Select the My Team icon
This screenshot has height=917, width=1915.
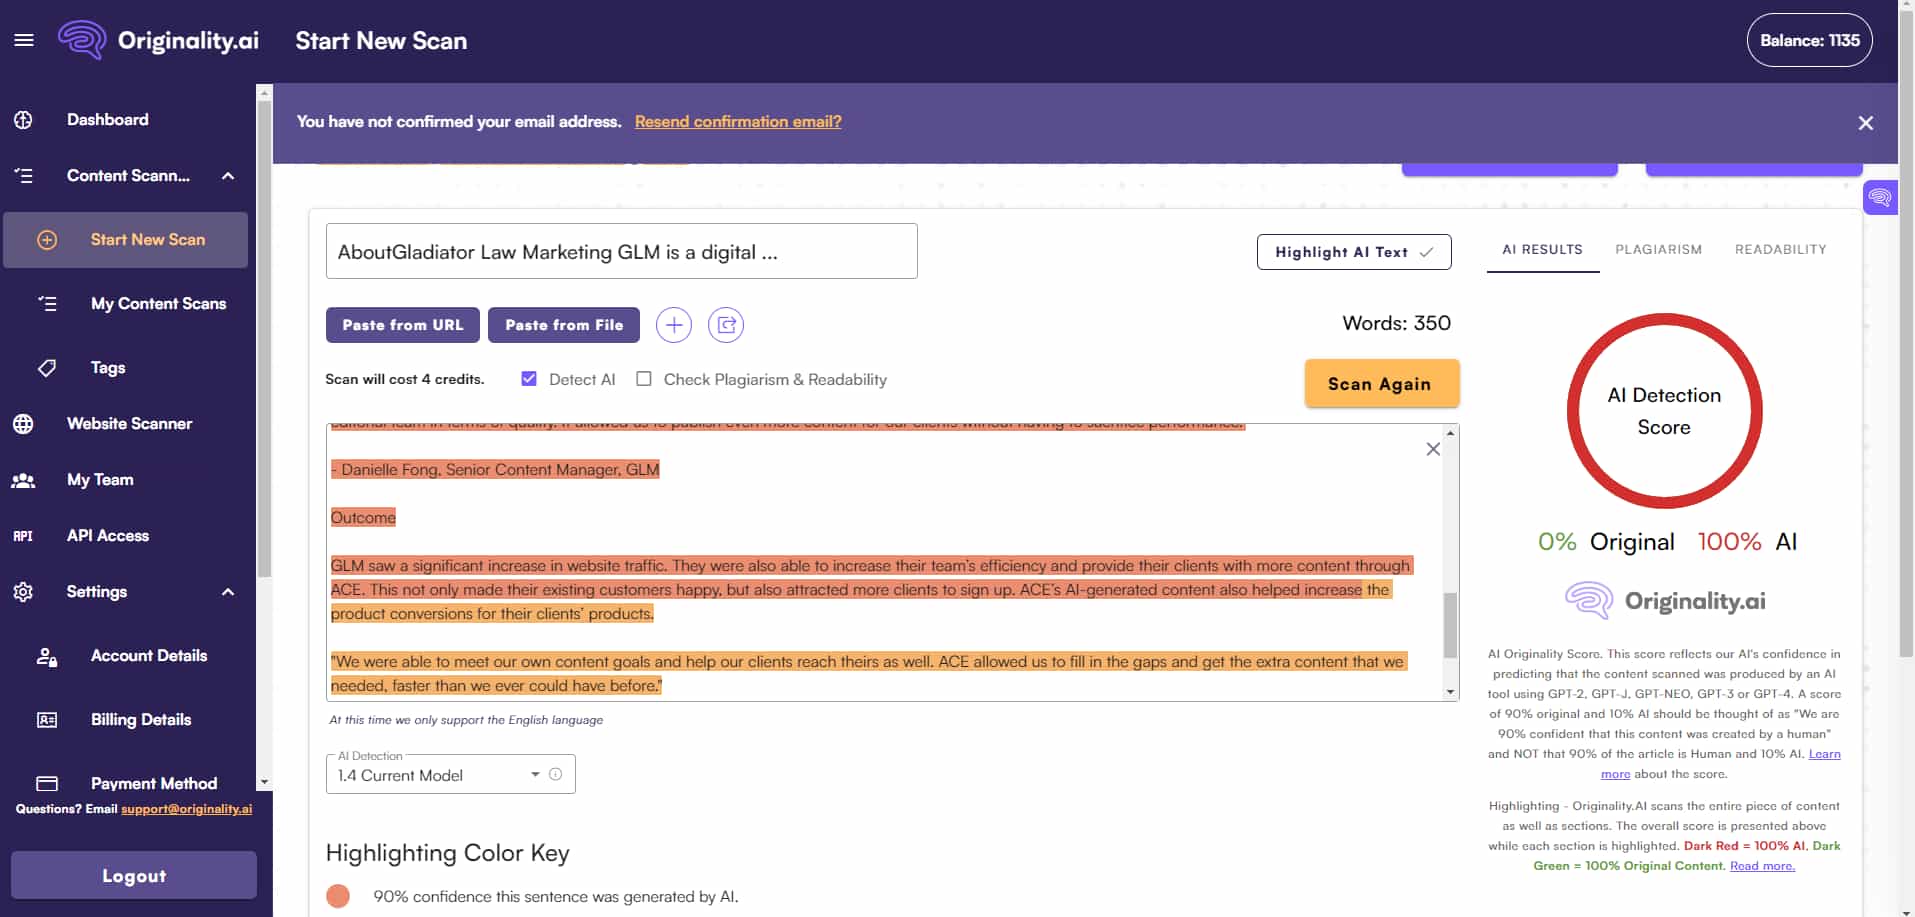coord(22,480)
